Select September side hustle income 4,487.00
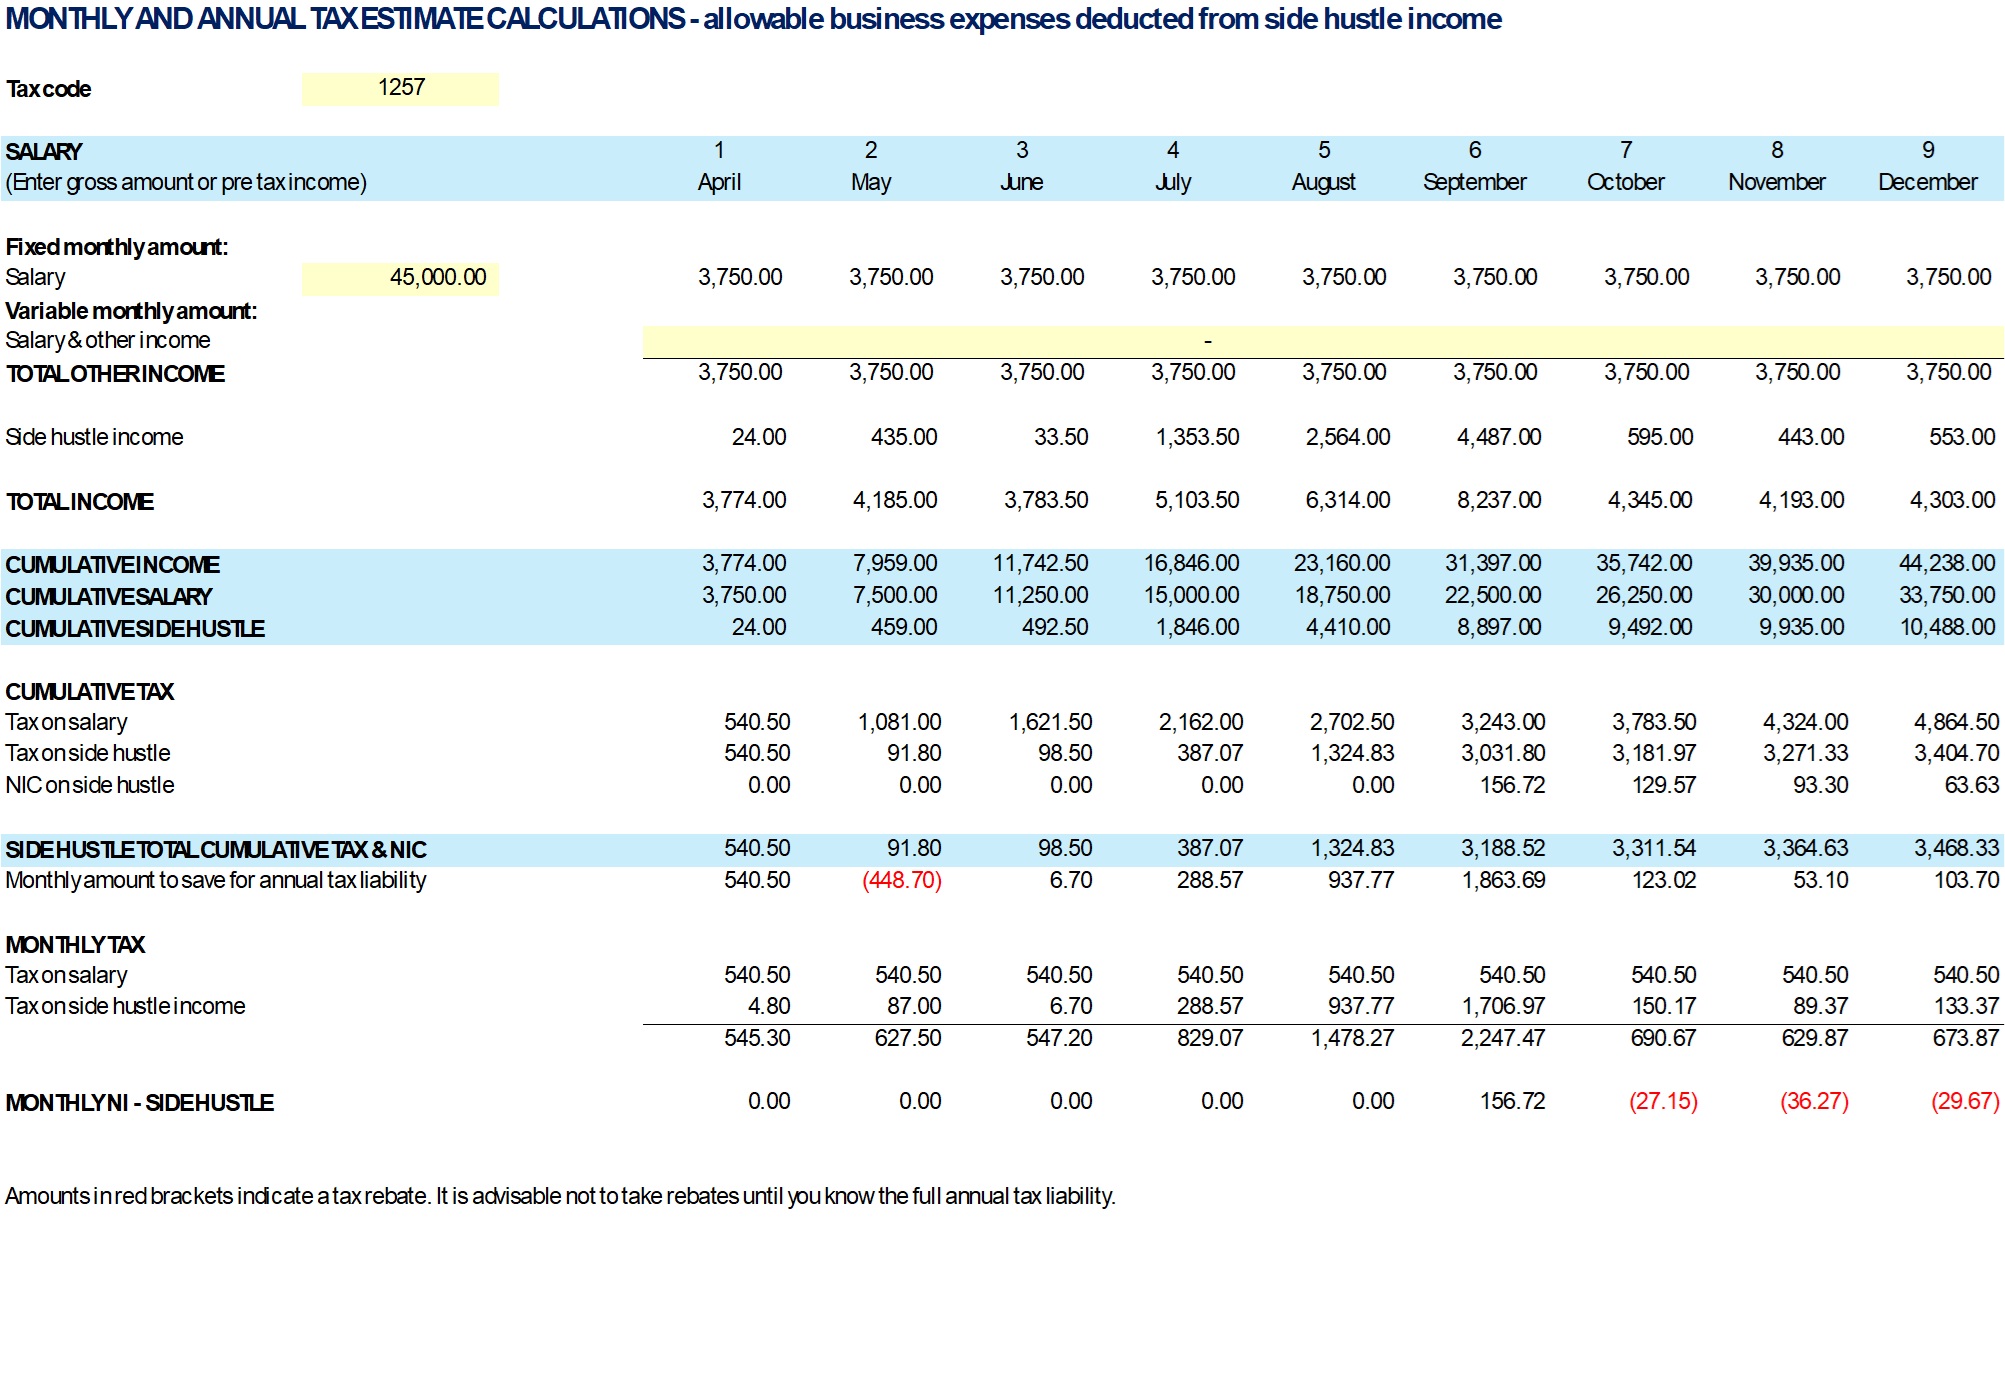Screen dimensions: 2005x1380 click(1498, 437)
